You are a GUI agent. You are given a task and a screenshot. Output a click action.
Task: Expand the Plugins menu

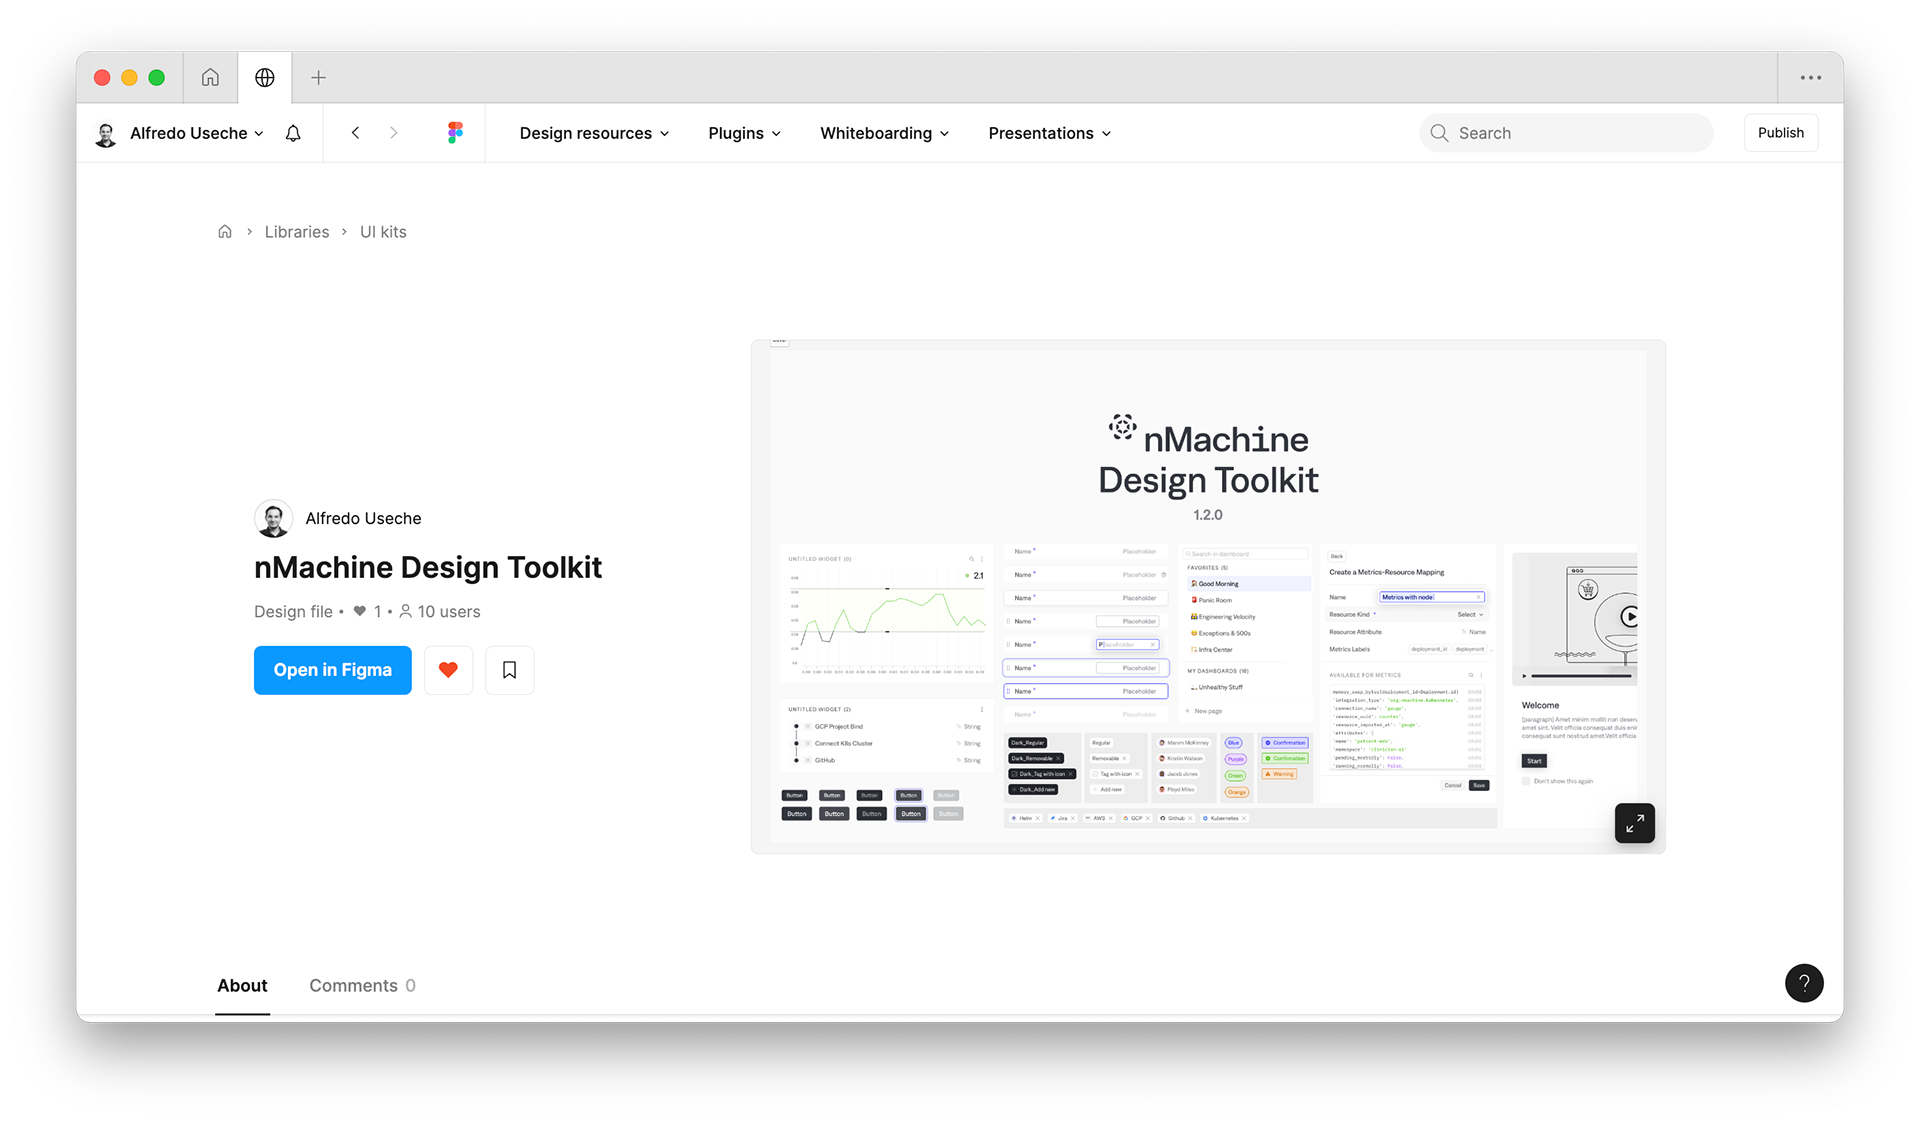pyautogui.click(x=744, y=133)
